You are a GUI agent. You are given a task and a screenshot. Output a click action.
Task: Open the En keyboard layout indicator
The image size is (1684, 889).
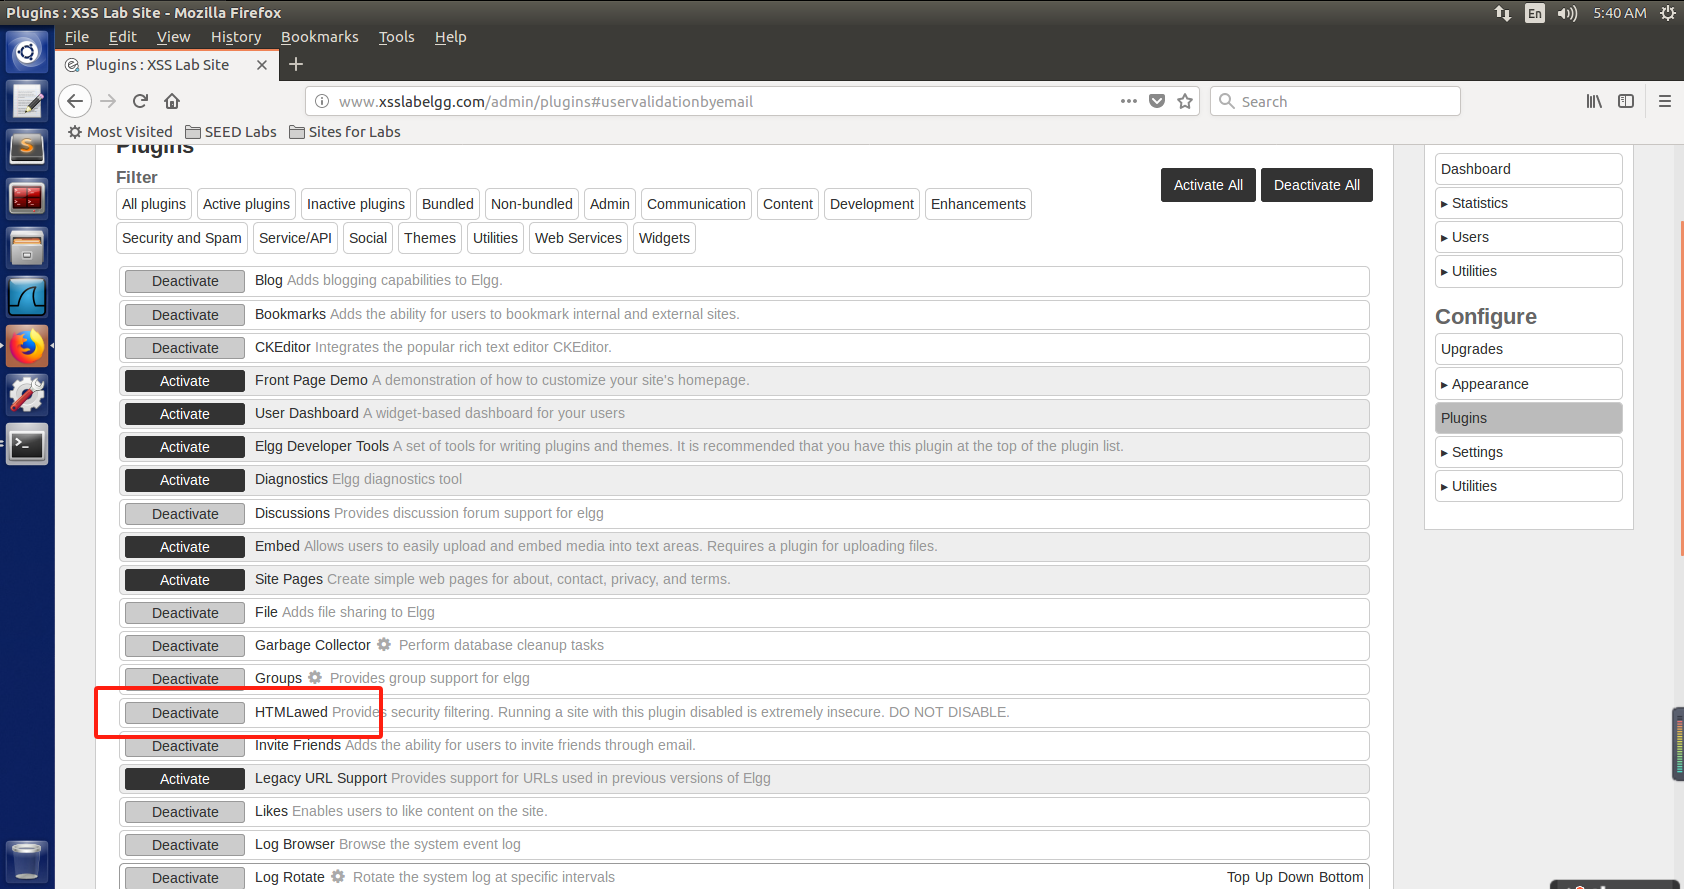click(x=1535, y=13)
